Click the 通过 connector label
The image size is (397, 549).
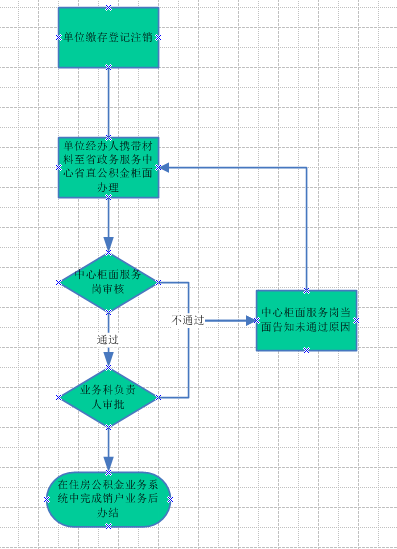coord(107,340)
